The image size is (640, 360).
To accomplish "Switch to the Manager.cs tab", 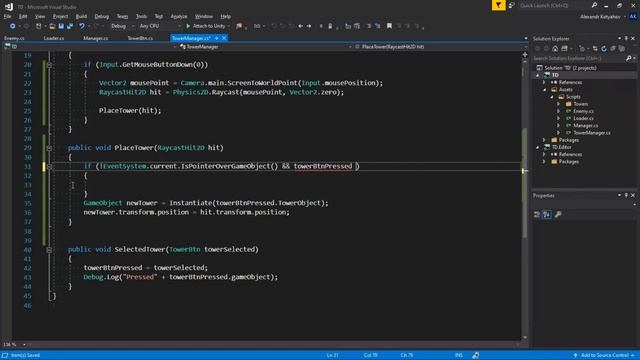I will tap(96, 38).
